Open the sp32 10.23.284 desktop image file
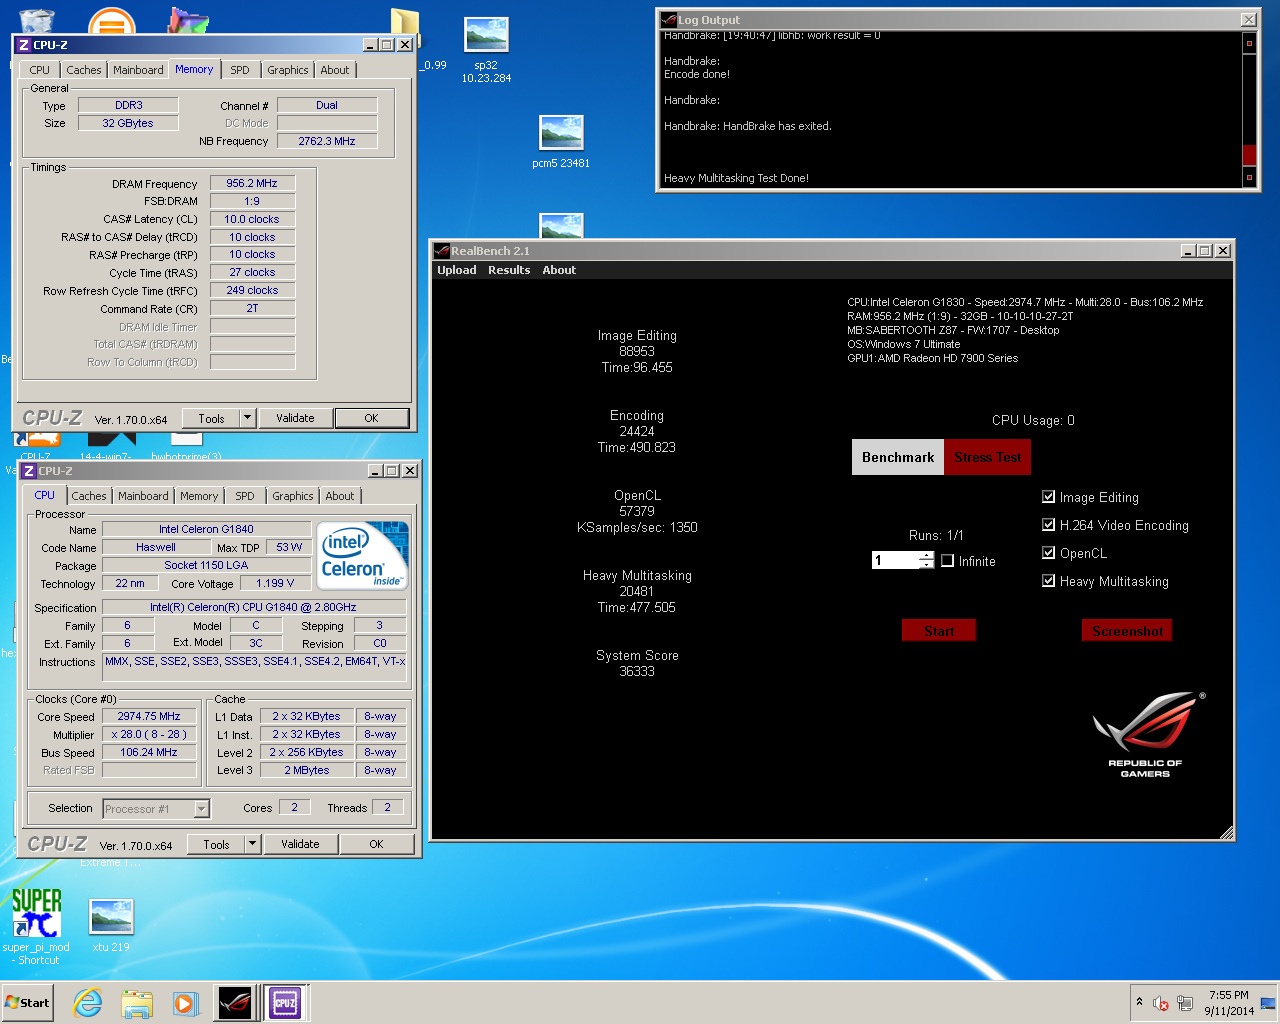This screenshot has width=1280, height=1024. [x=486, y=50]
